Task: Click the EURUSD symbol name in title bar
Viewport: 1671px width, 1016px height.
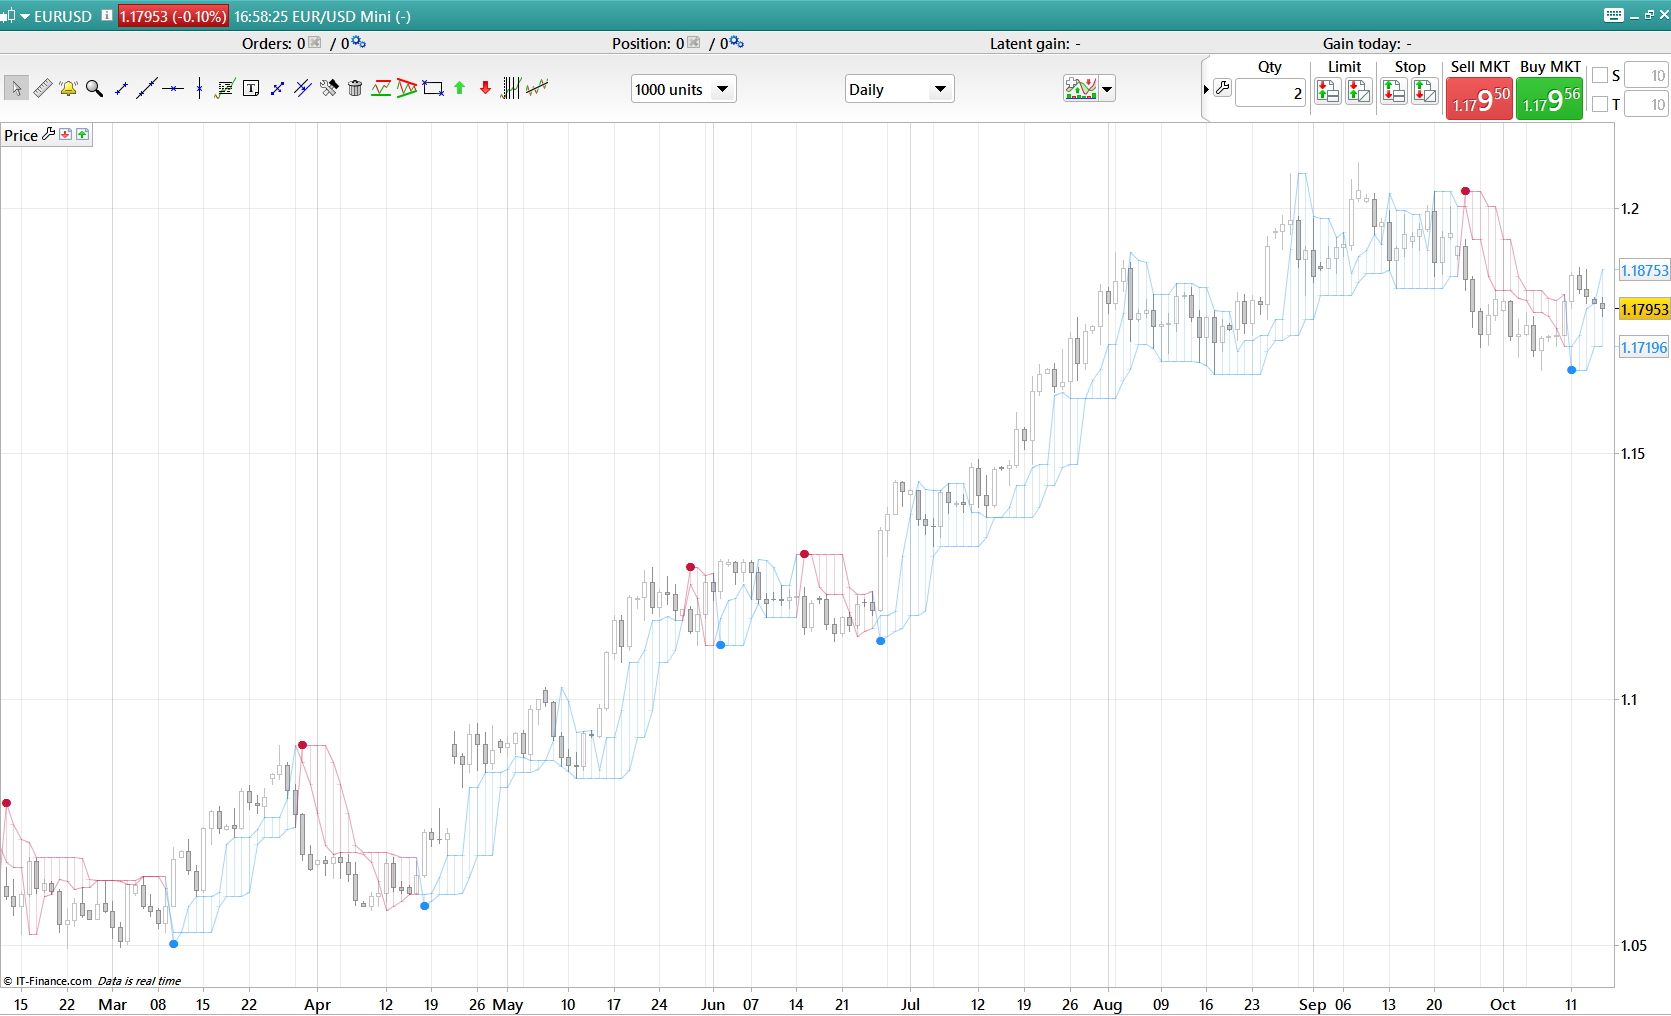Action: 63,16
